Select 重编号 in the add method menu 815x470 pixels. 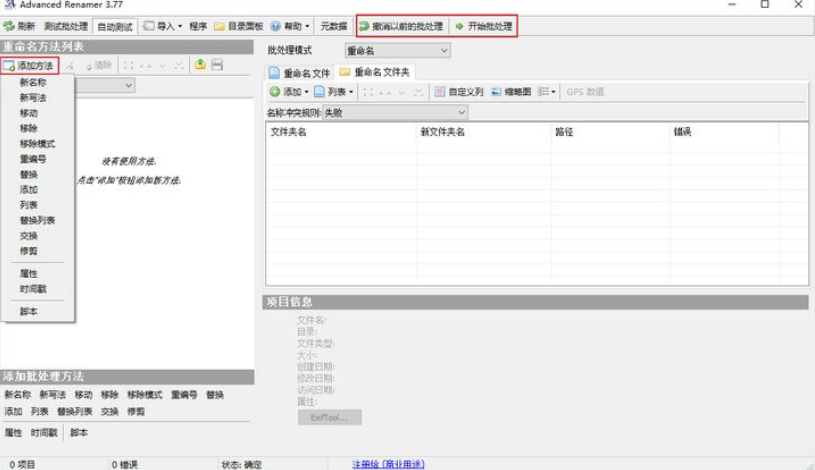pos(33,159)
